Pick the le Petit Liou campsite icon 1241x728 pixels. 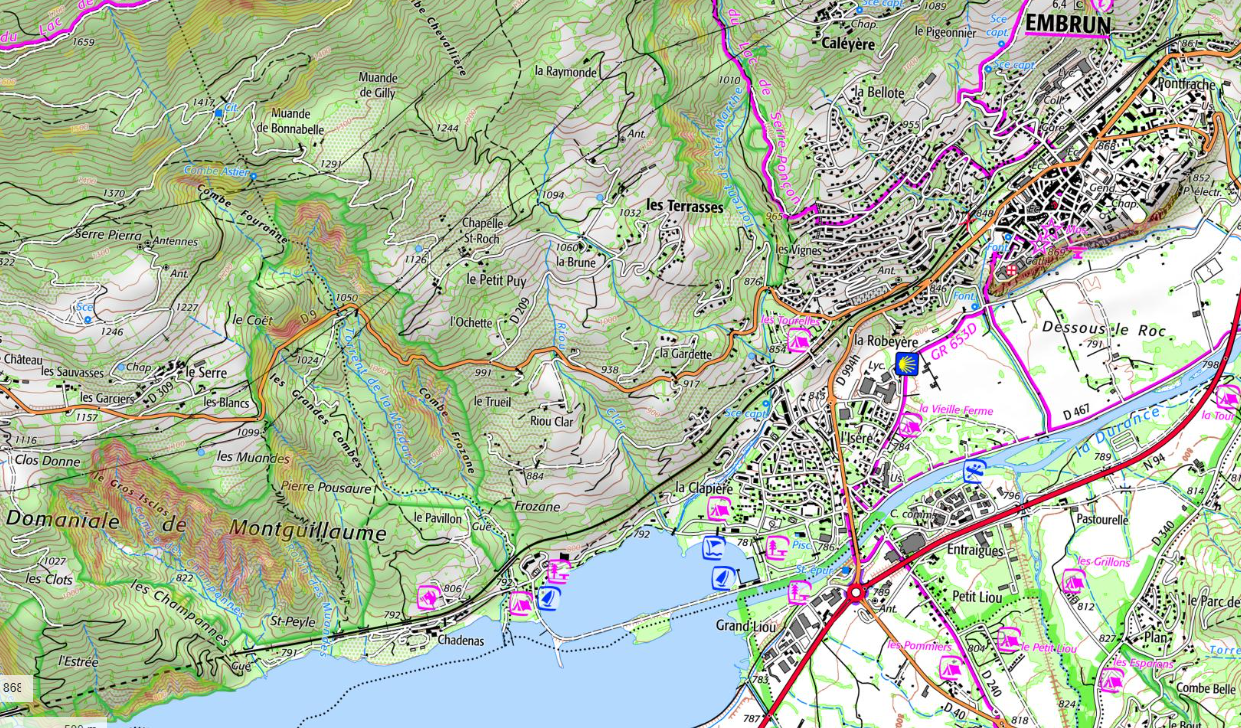pyautogui.click(x=1008, y=639)
